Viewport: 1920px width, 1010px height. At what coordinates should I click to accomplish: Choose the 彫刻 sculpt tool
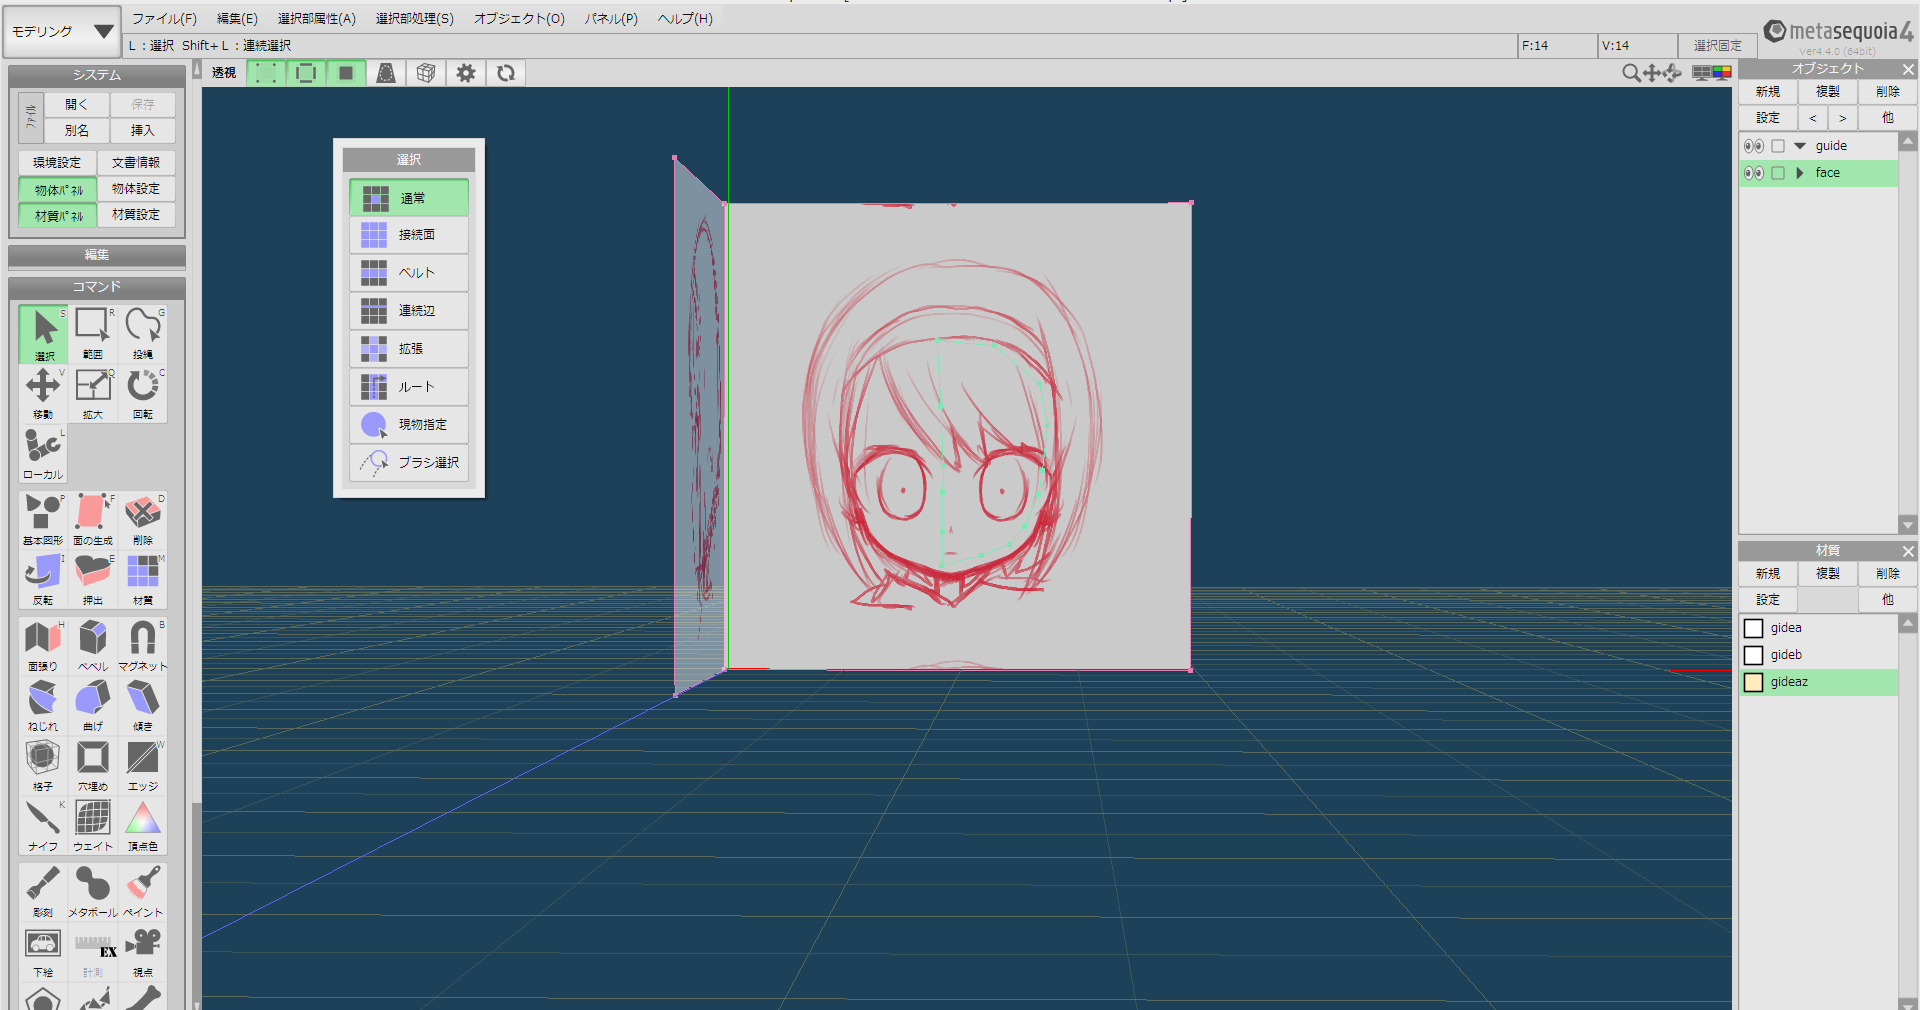point(43,892)
